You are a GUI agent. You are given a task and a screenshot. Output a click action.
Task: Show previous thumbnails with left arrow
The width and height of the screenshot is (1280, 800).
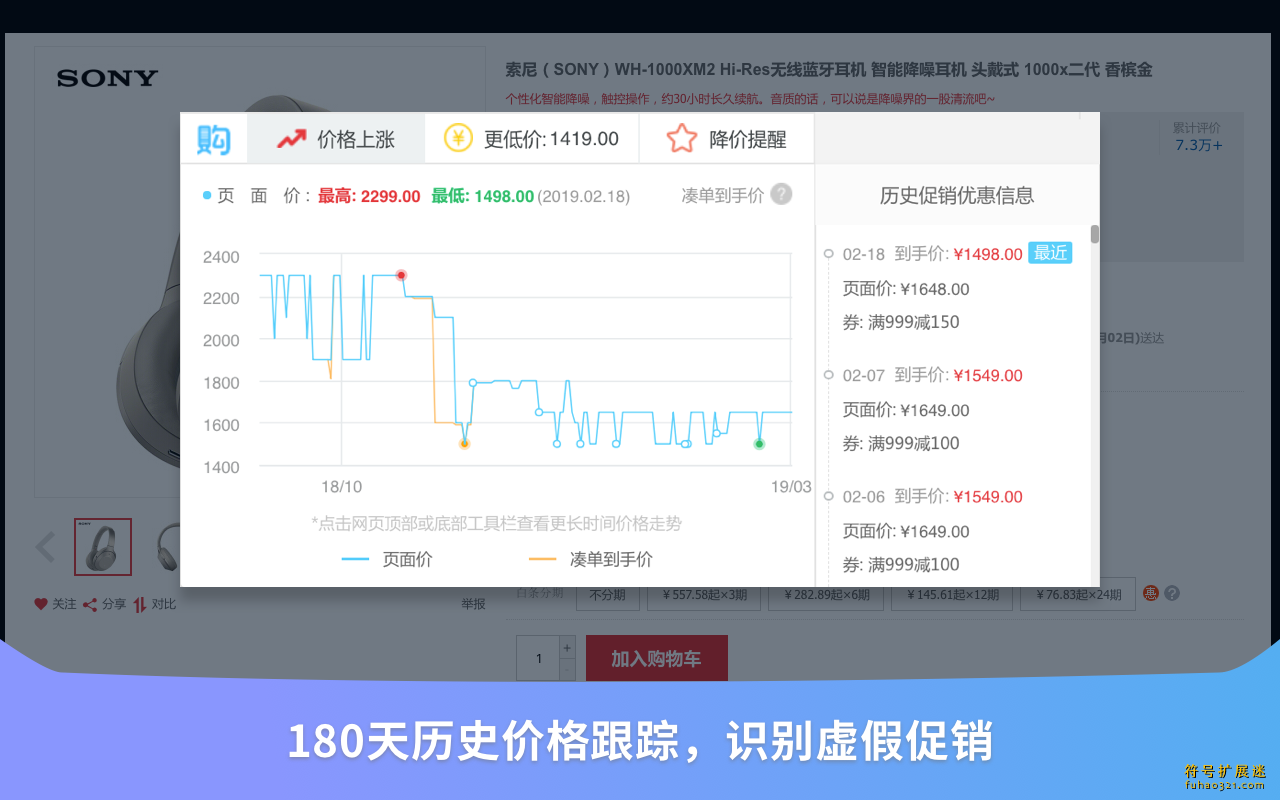[45, 547]
